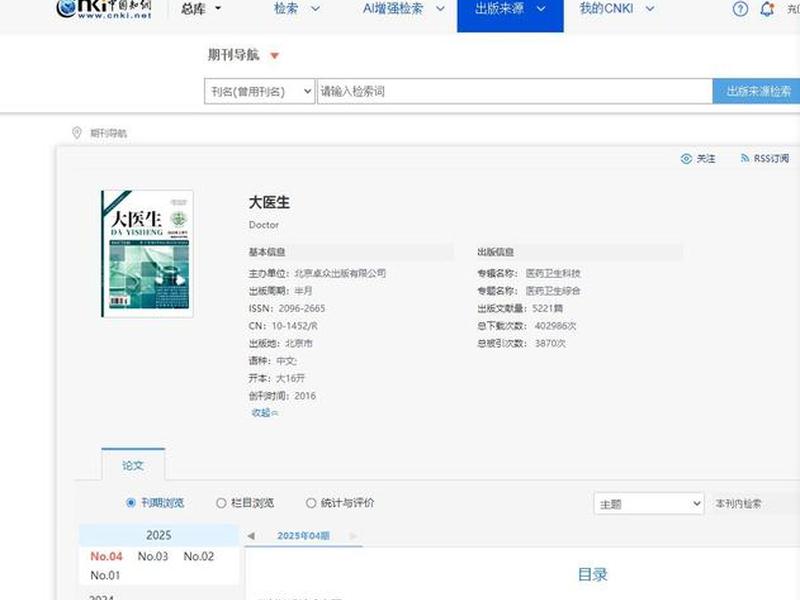Open the 刊名(曾用刊名) field selector

click(x=259, y=91)
